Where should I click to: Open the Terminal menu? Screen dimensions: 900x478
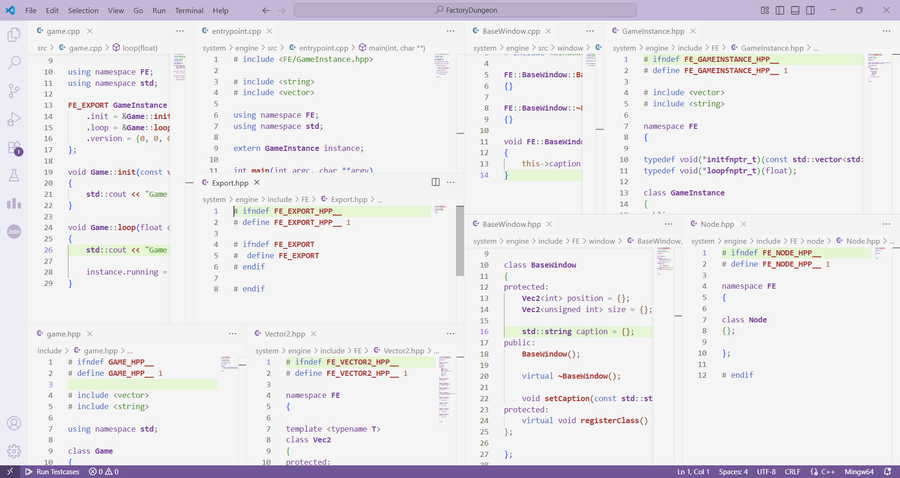coord(189,10)
